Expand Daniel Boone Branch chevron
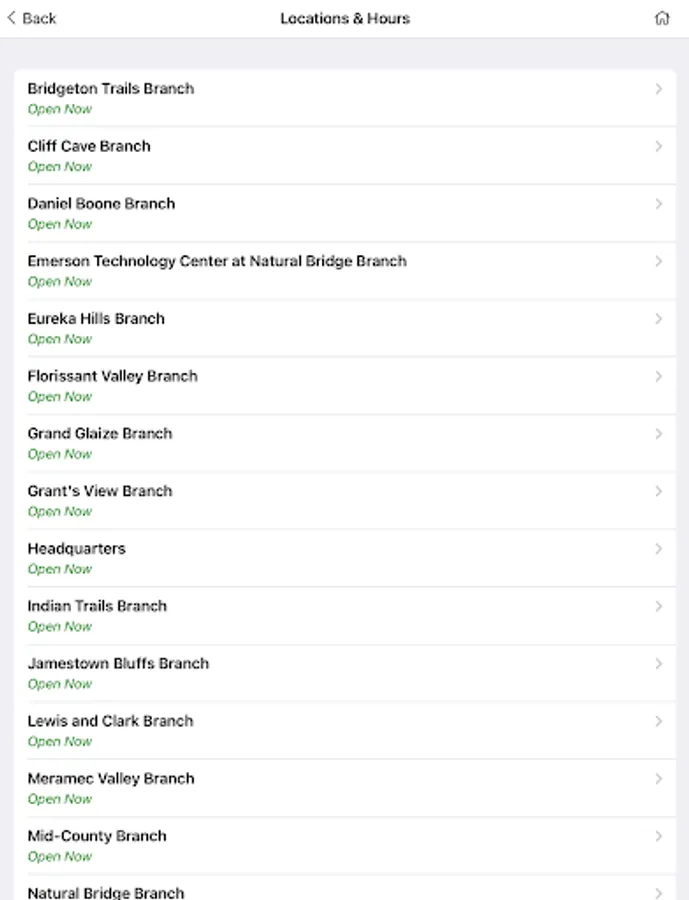Viewport: 689px width, 900px height. [x=658, y=204]
